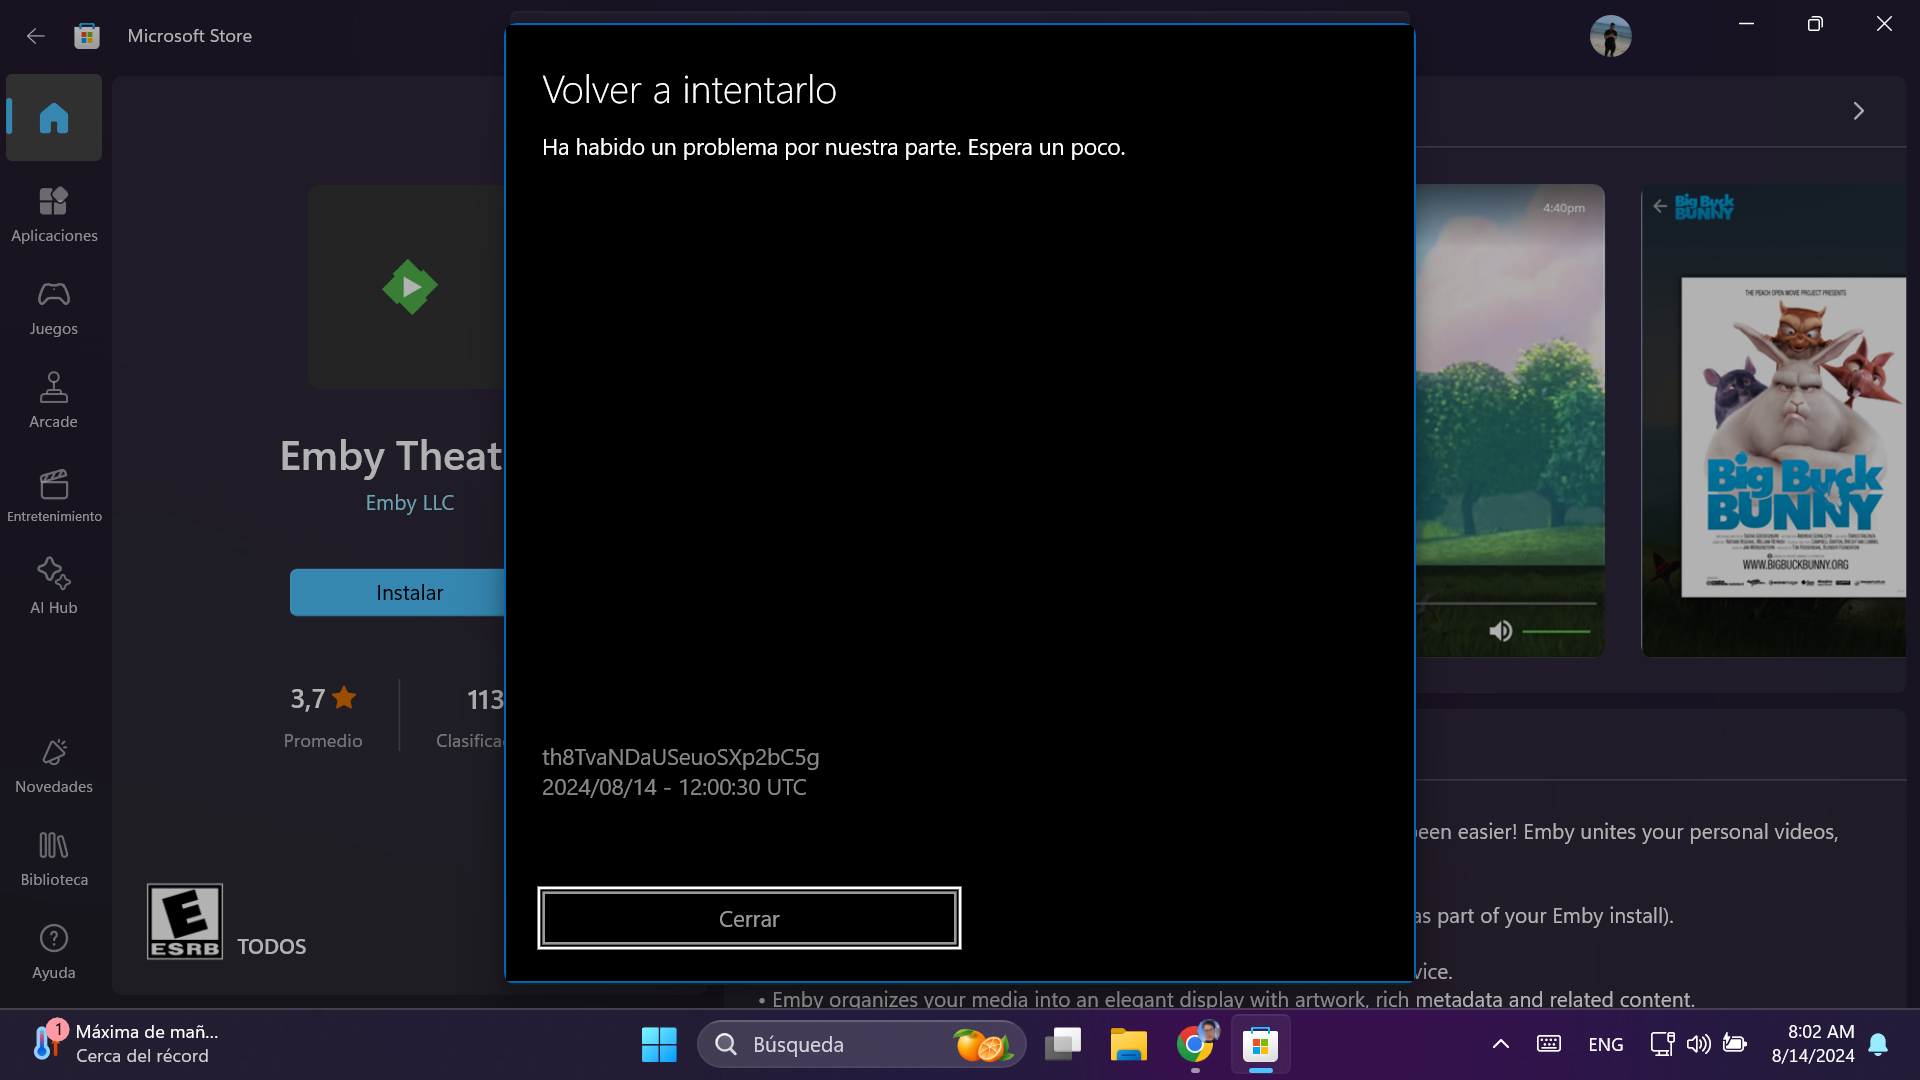
Task: Open AI Hub section
Action: point(54,586)
